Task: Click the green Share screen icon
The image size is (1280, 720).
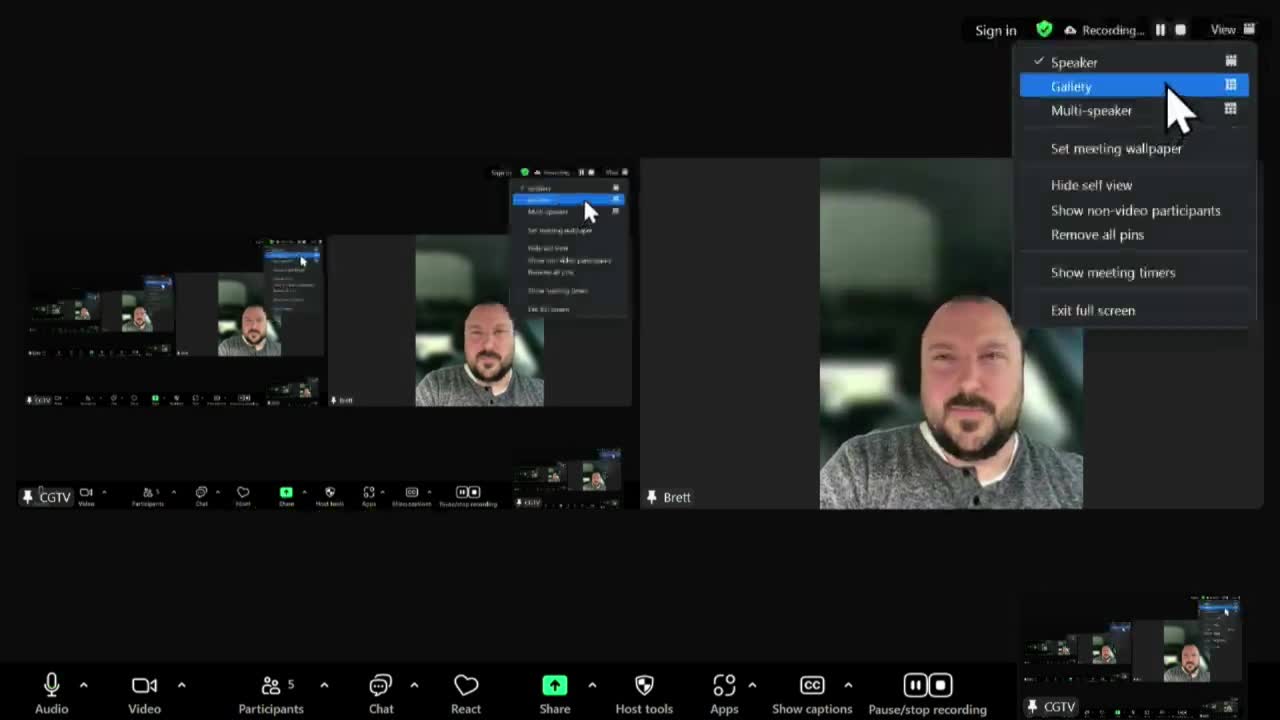Action: coord(554,686)
